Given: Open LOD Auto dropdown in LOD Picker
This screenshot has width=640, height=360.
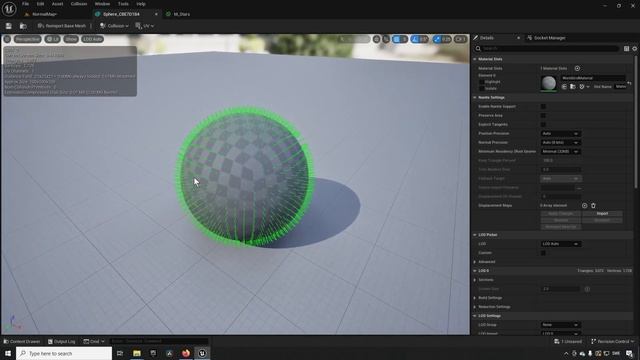Looking at the screenshot, I should coord(560,244).
